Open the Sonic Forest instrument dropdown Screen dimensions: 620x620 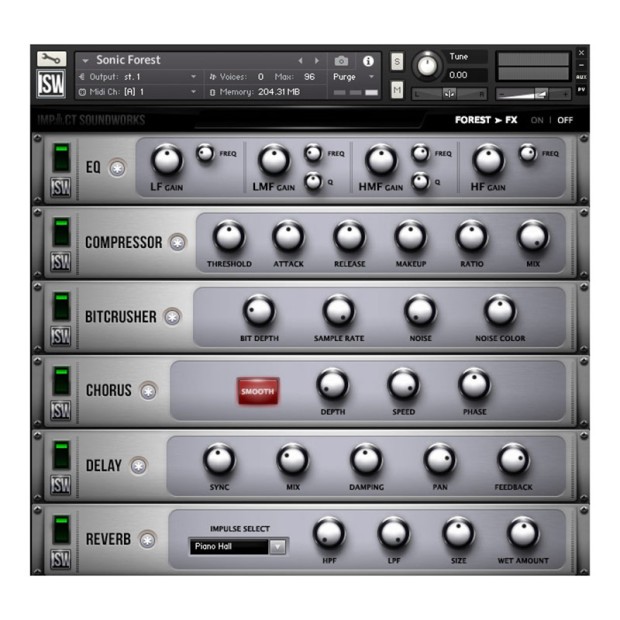click(x=85, y=61)
